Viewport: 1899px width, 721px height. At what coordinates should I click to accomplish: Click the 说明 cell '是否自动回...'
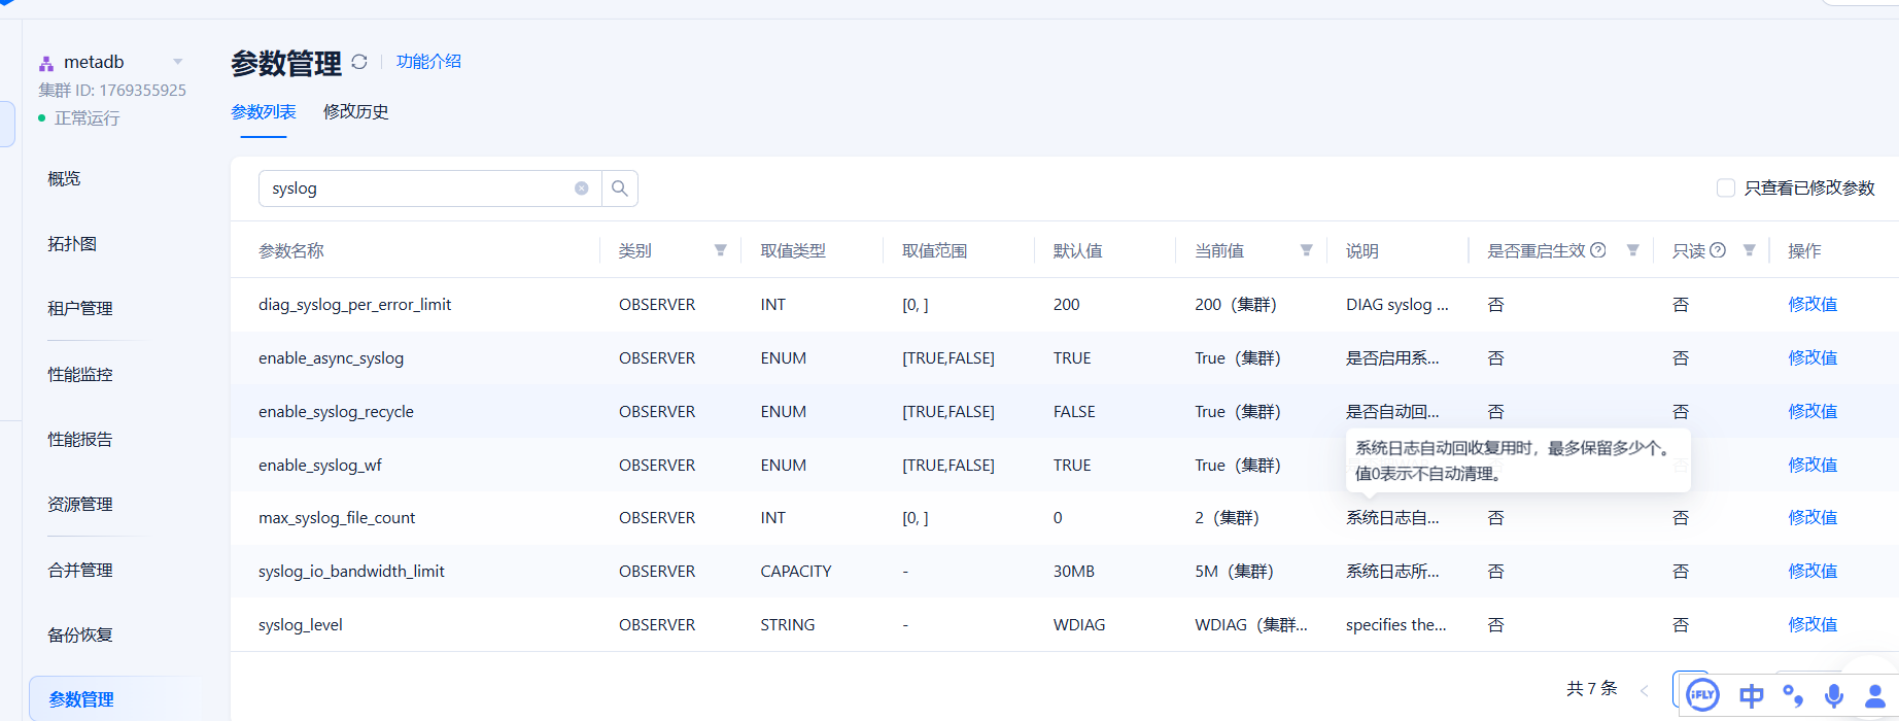tap(1393, 411)
